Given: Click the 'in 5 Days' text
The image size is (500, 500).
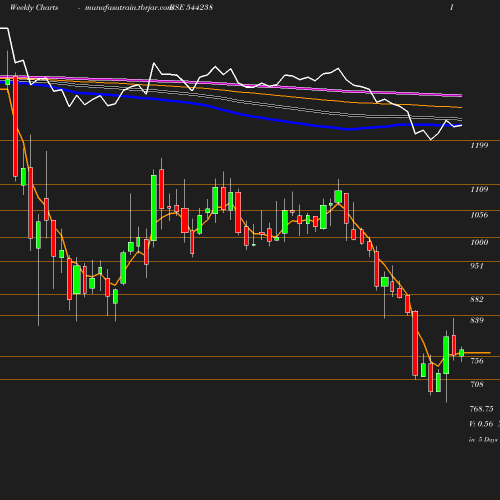Looking at the screenshot, I should click(483, 440).
